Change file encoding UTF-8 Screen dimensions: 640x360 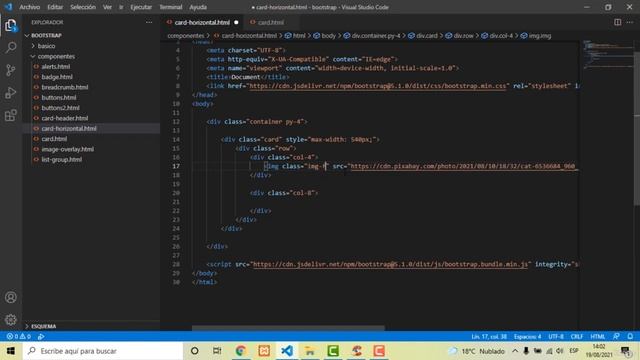click(x=556, y=336)
